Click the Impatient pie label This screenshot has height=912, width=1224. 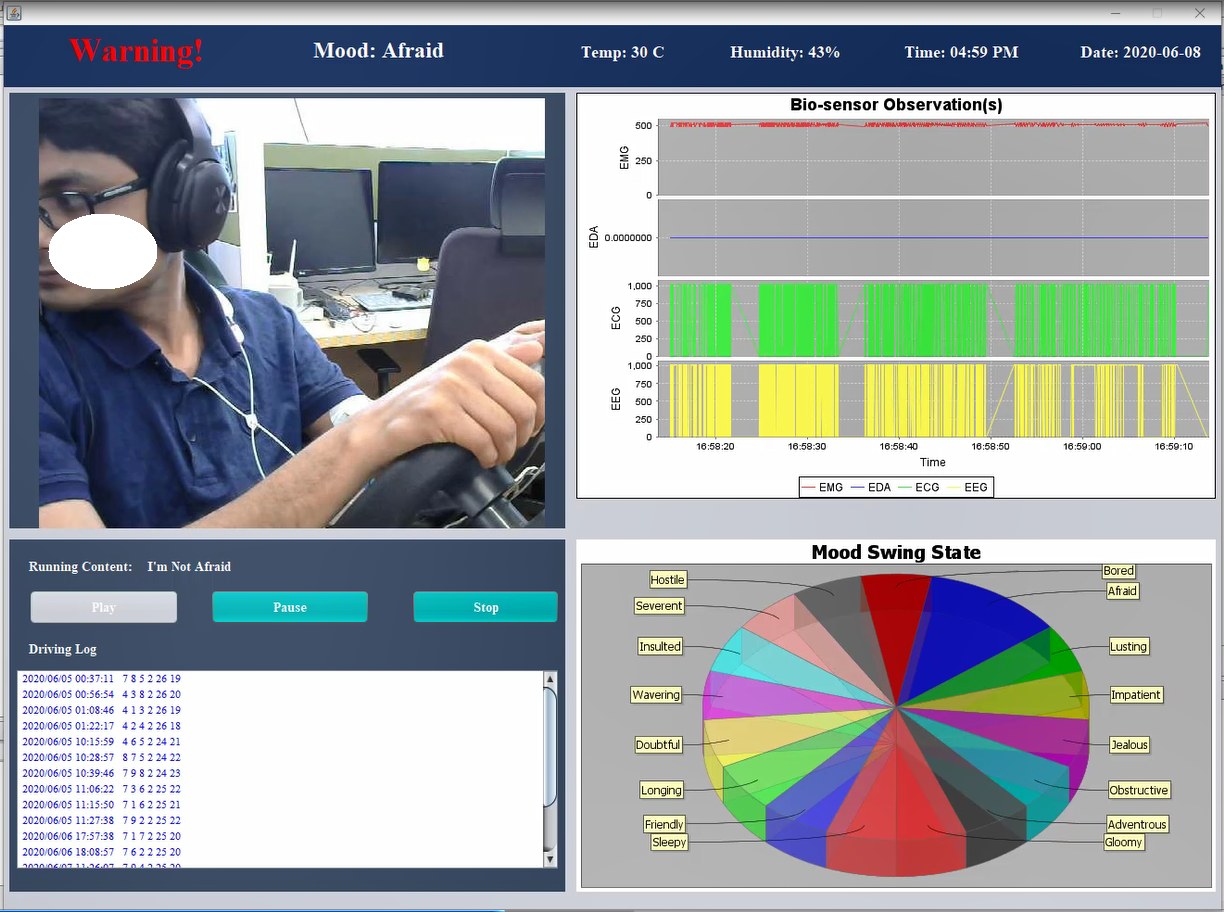click(1136, 695)
